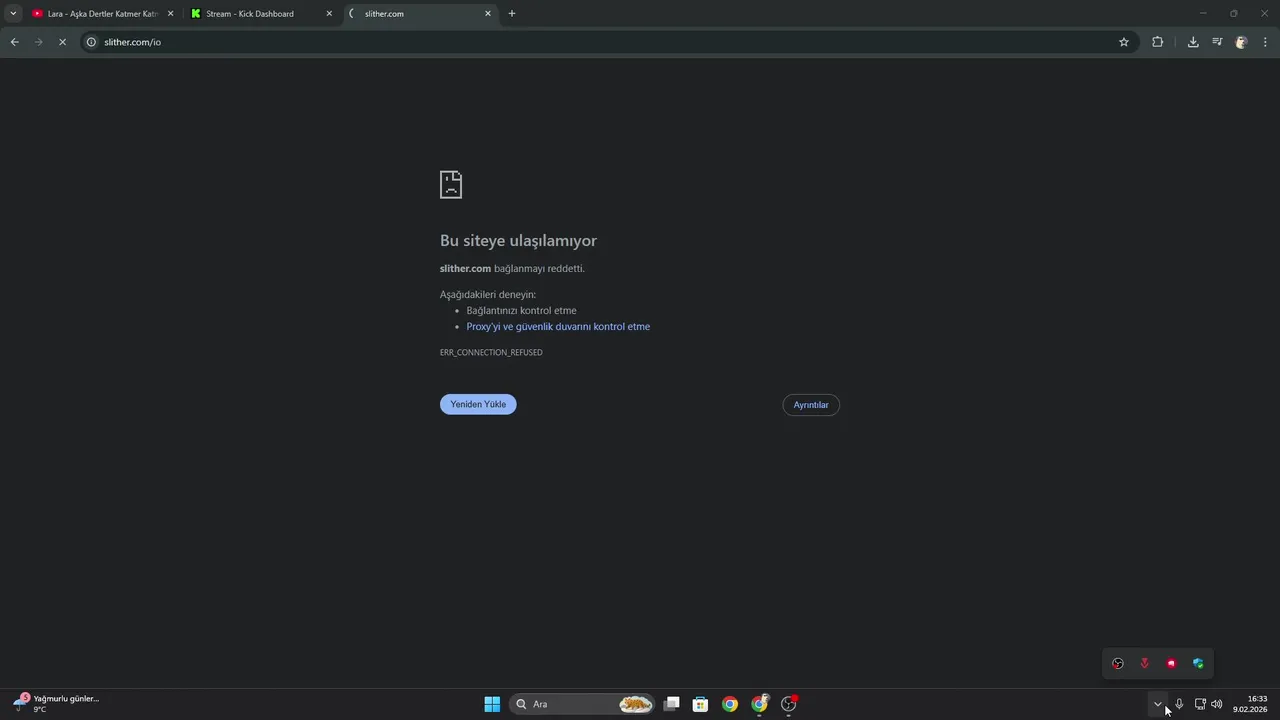The width and height of the screenshot is (1280, 720).
Task: Click OBS icon in tray overflow
Action: tap(1118, 663)
